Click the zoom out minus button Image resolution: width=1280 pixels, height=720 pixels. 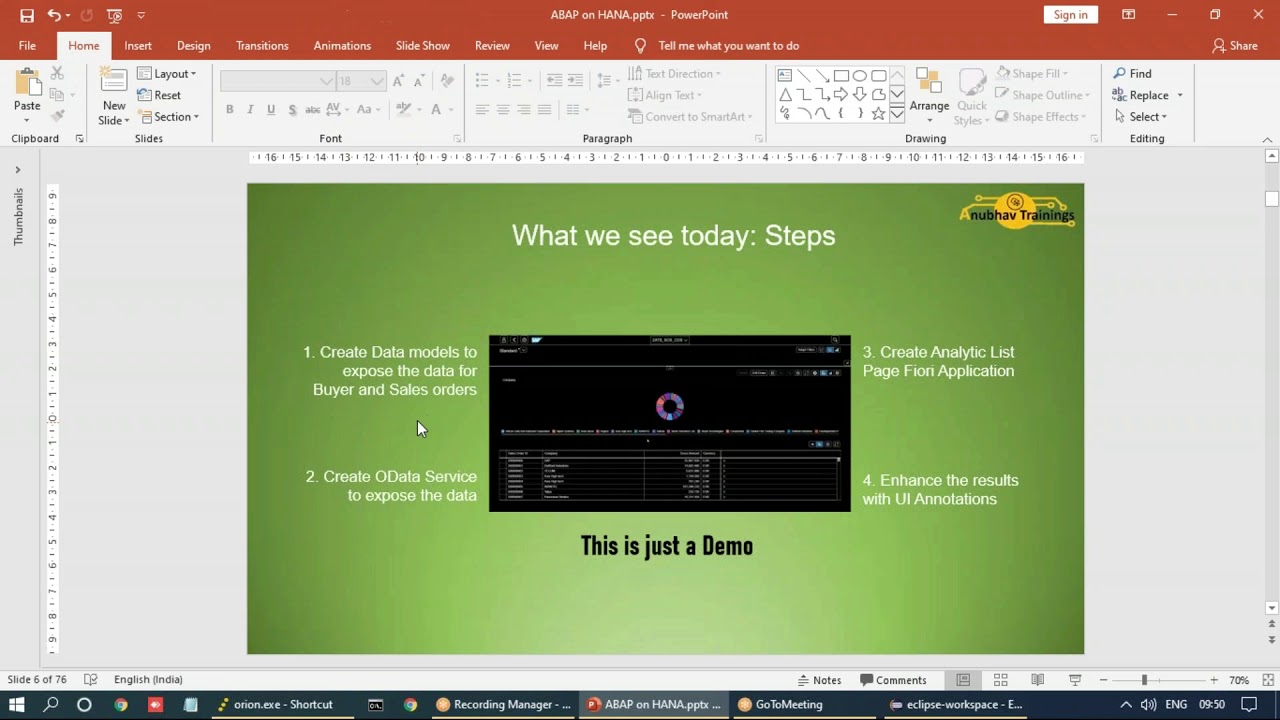pyautogui.click(x=1104, y=680)
